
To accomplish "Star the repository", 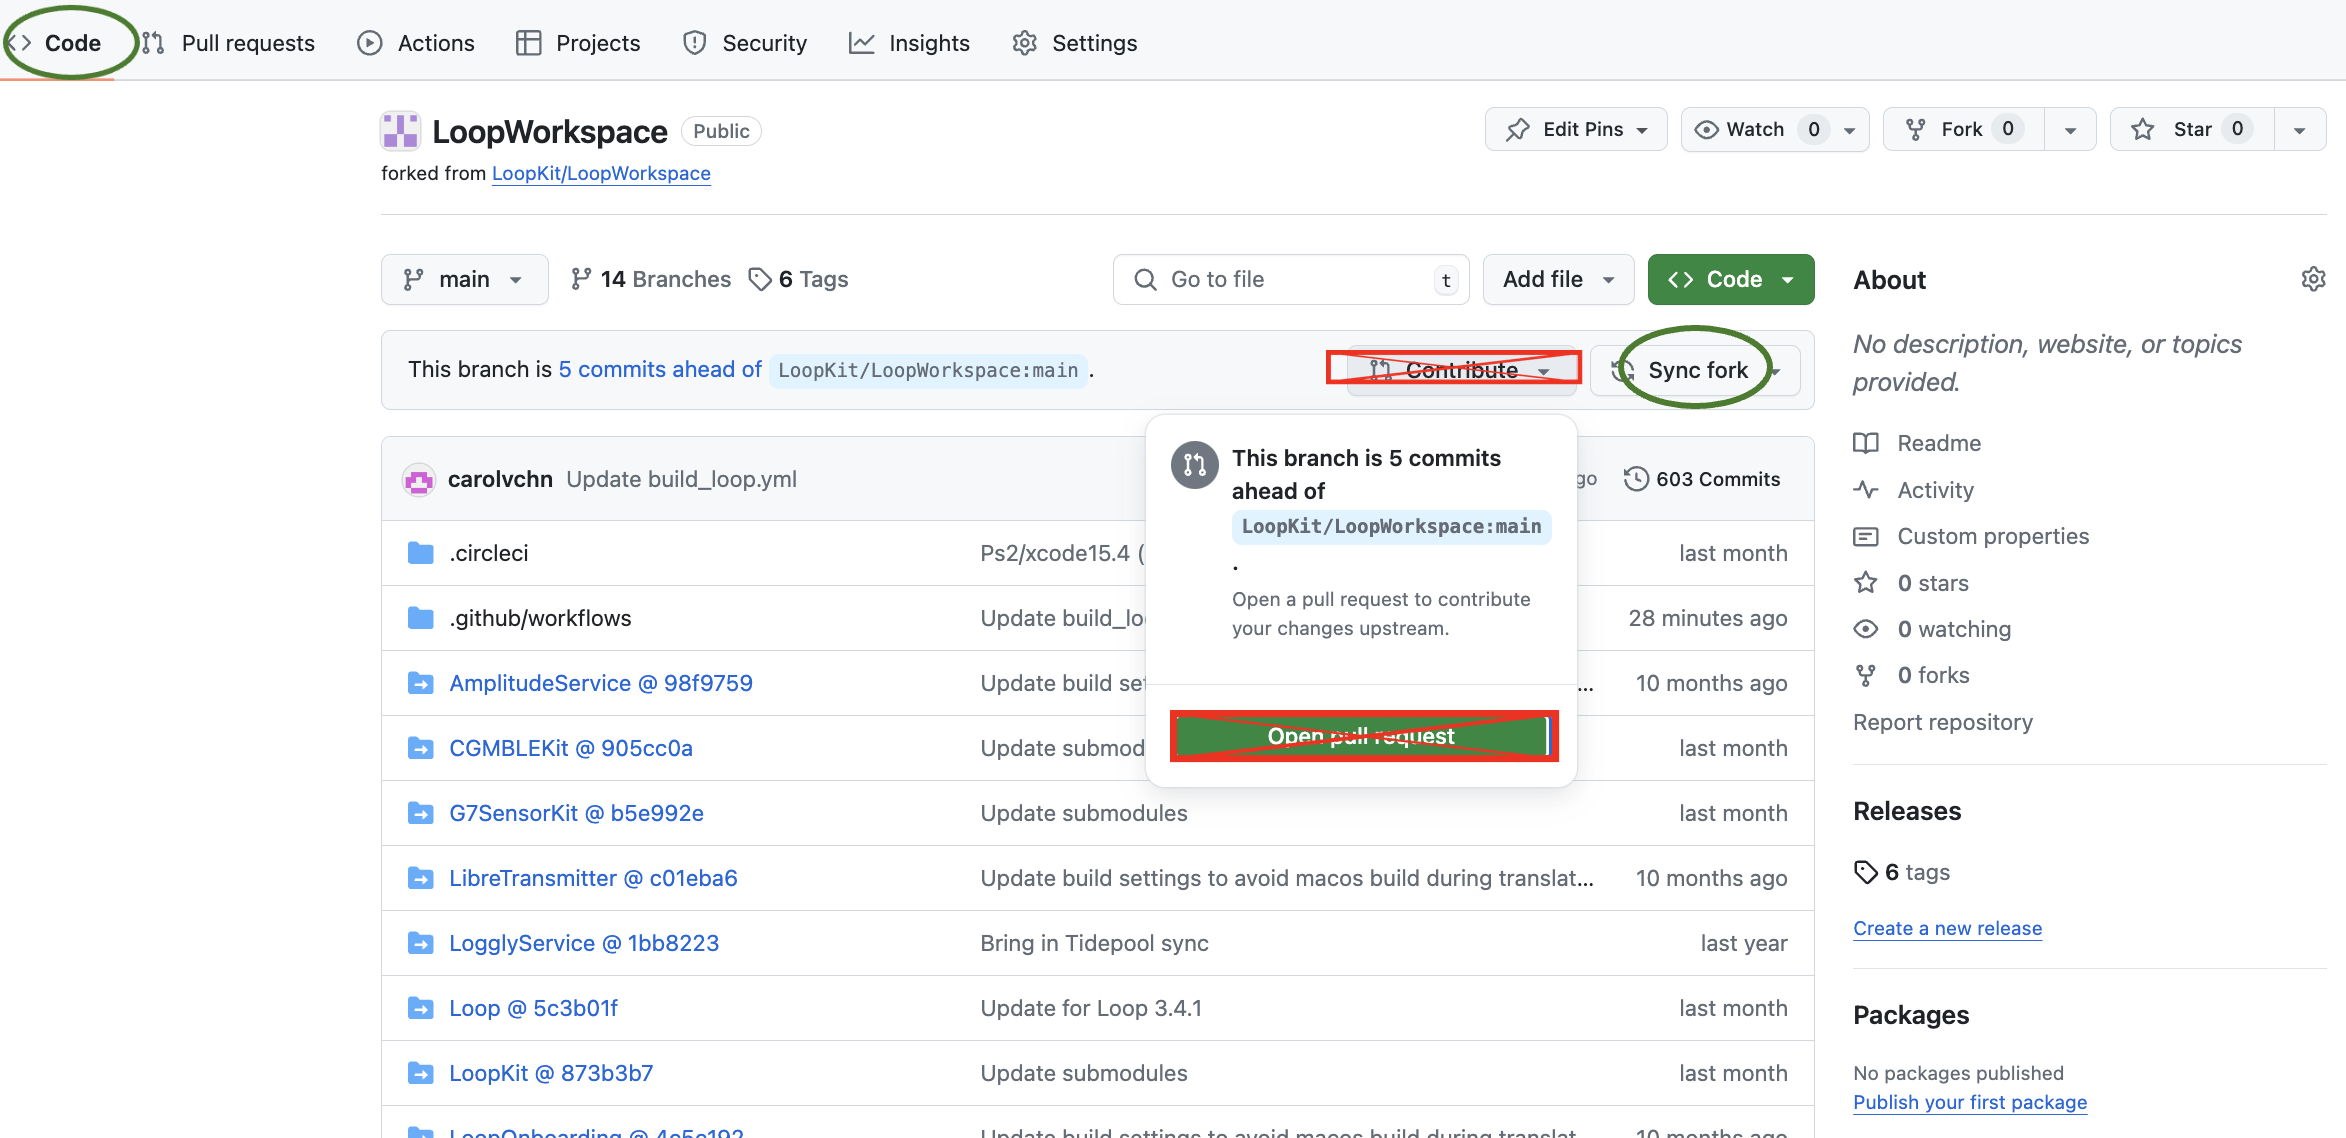I will [2192, 129].
